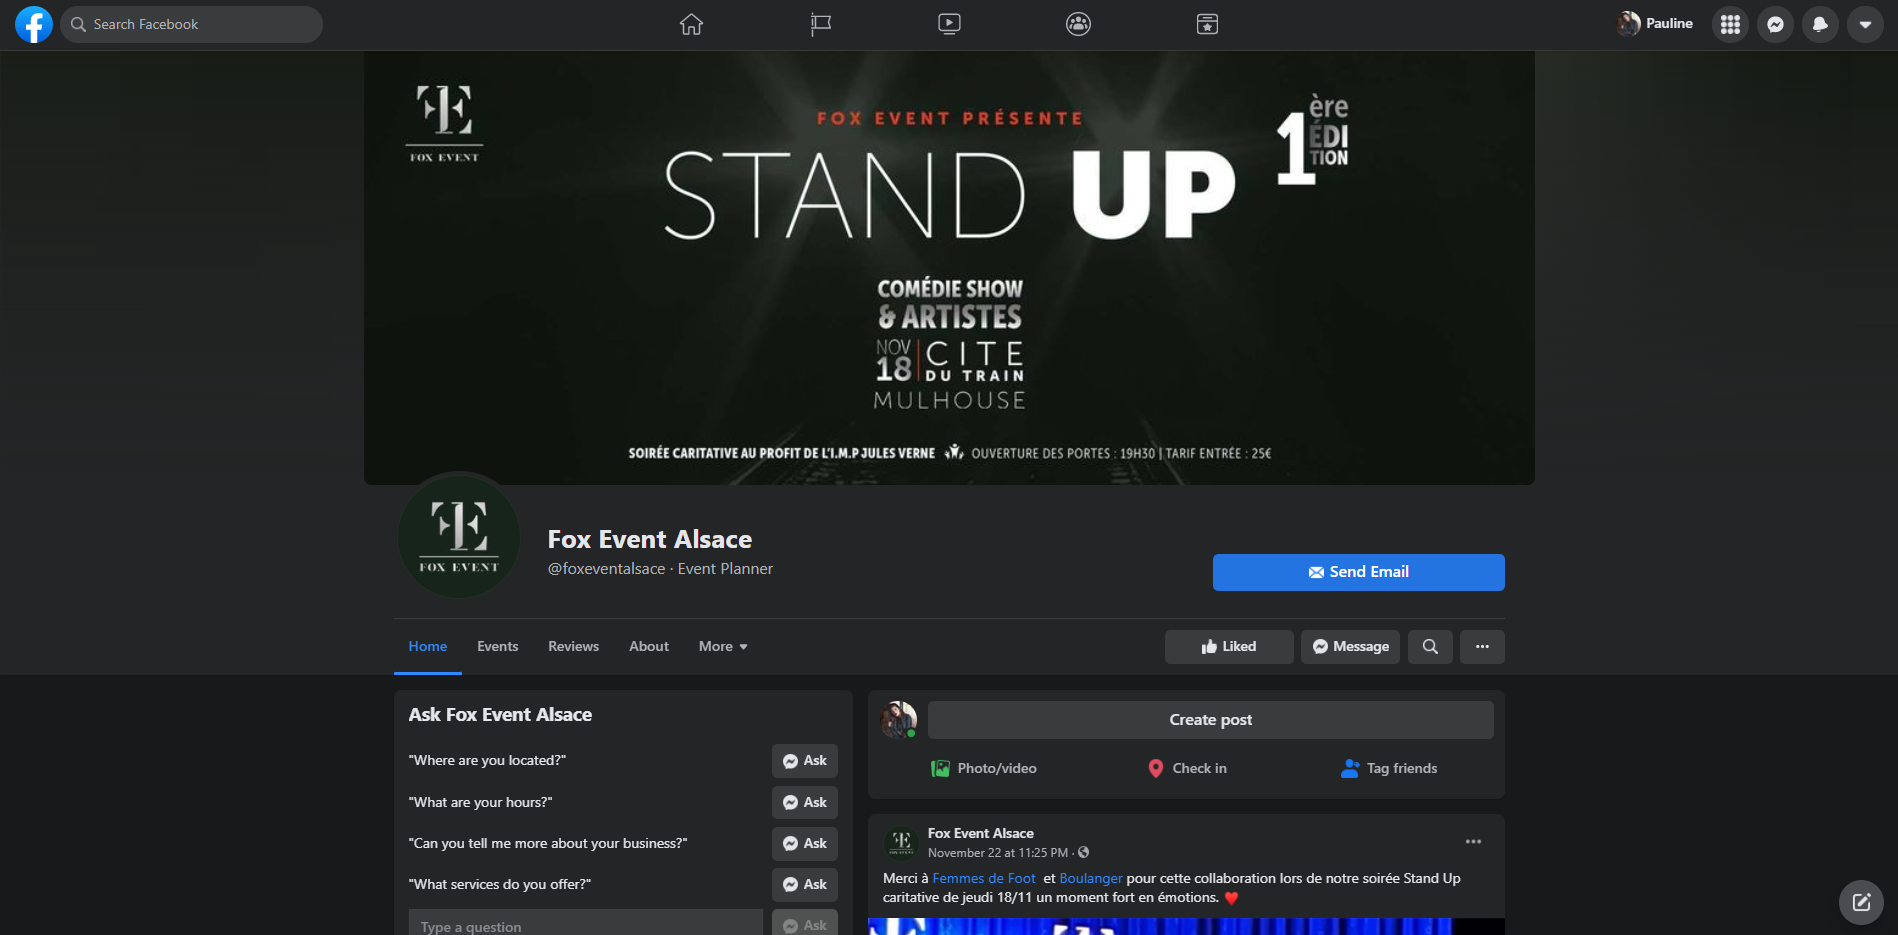The height and width of the screenshot is (935, 1898).
Task: Open the November 22 post timestamp
Action: pyautogui.click(x=997, y=853)
